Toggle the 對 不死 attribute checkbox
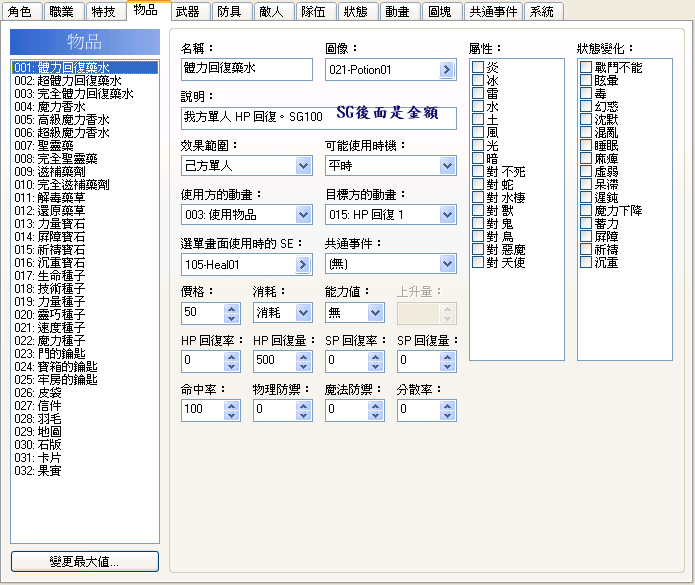The width and height of the screenshot is (695, 585). pos(478,171)
